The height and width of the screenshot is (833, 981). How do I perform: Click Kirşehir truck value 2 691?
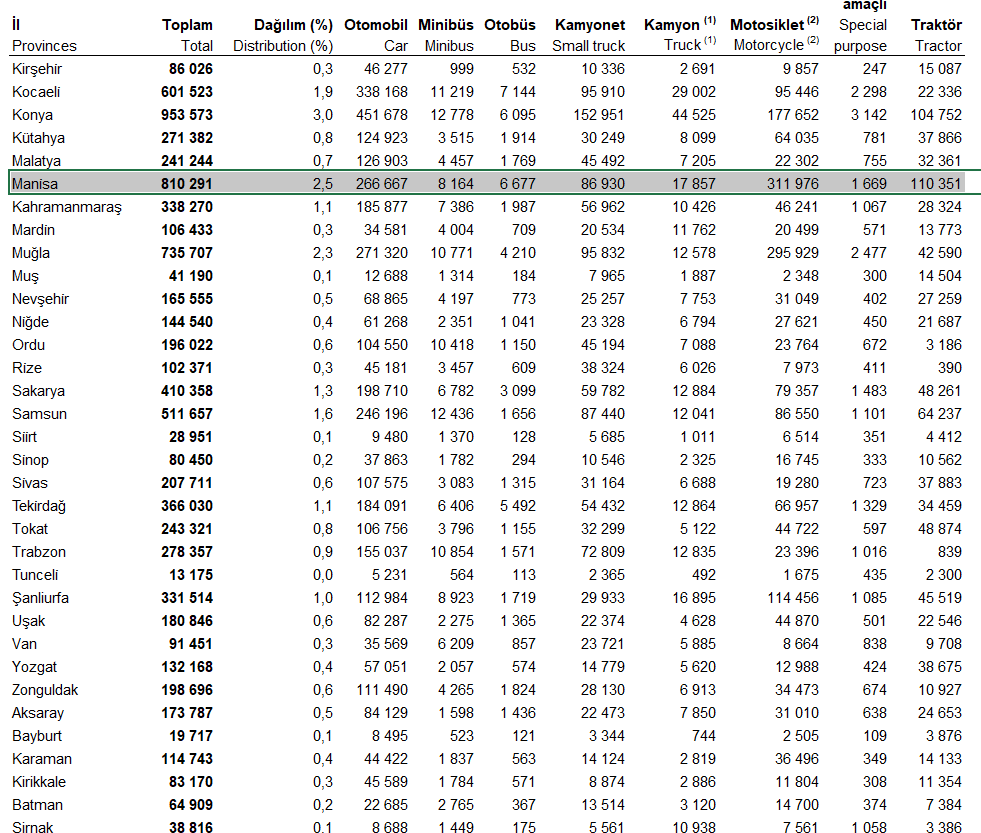[697, 69]
